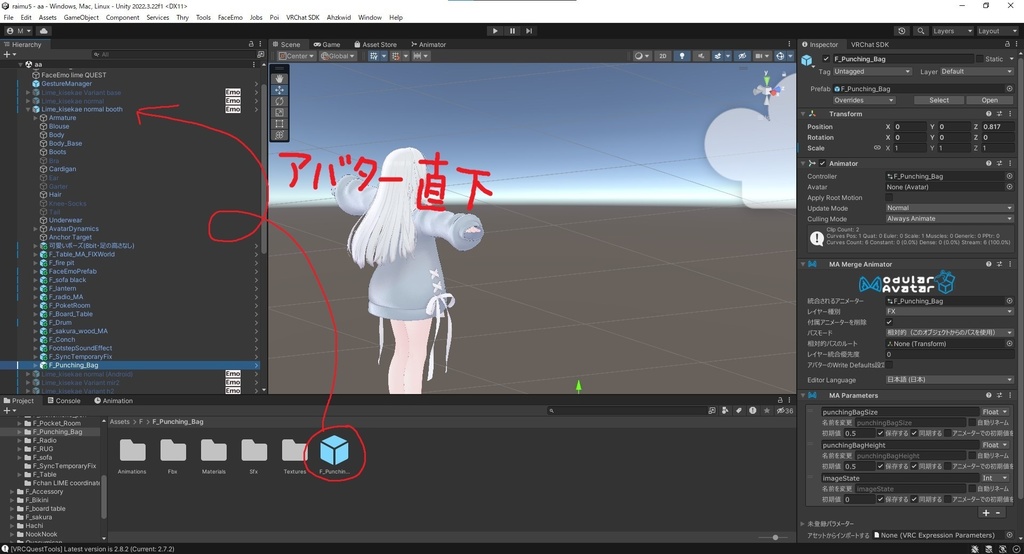This screenshot has width=1024, height=554.
Task: Switch to the Animator tab
Action: coord(428,44)
